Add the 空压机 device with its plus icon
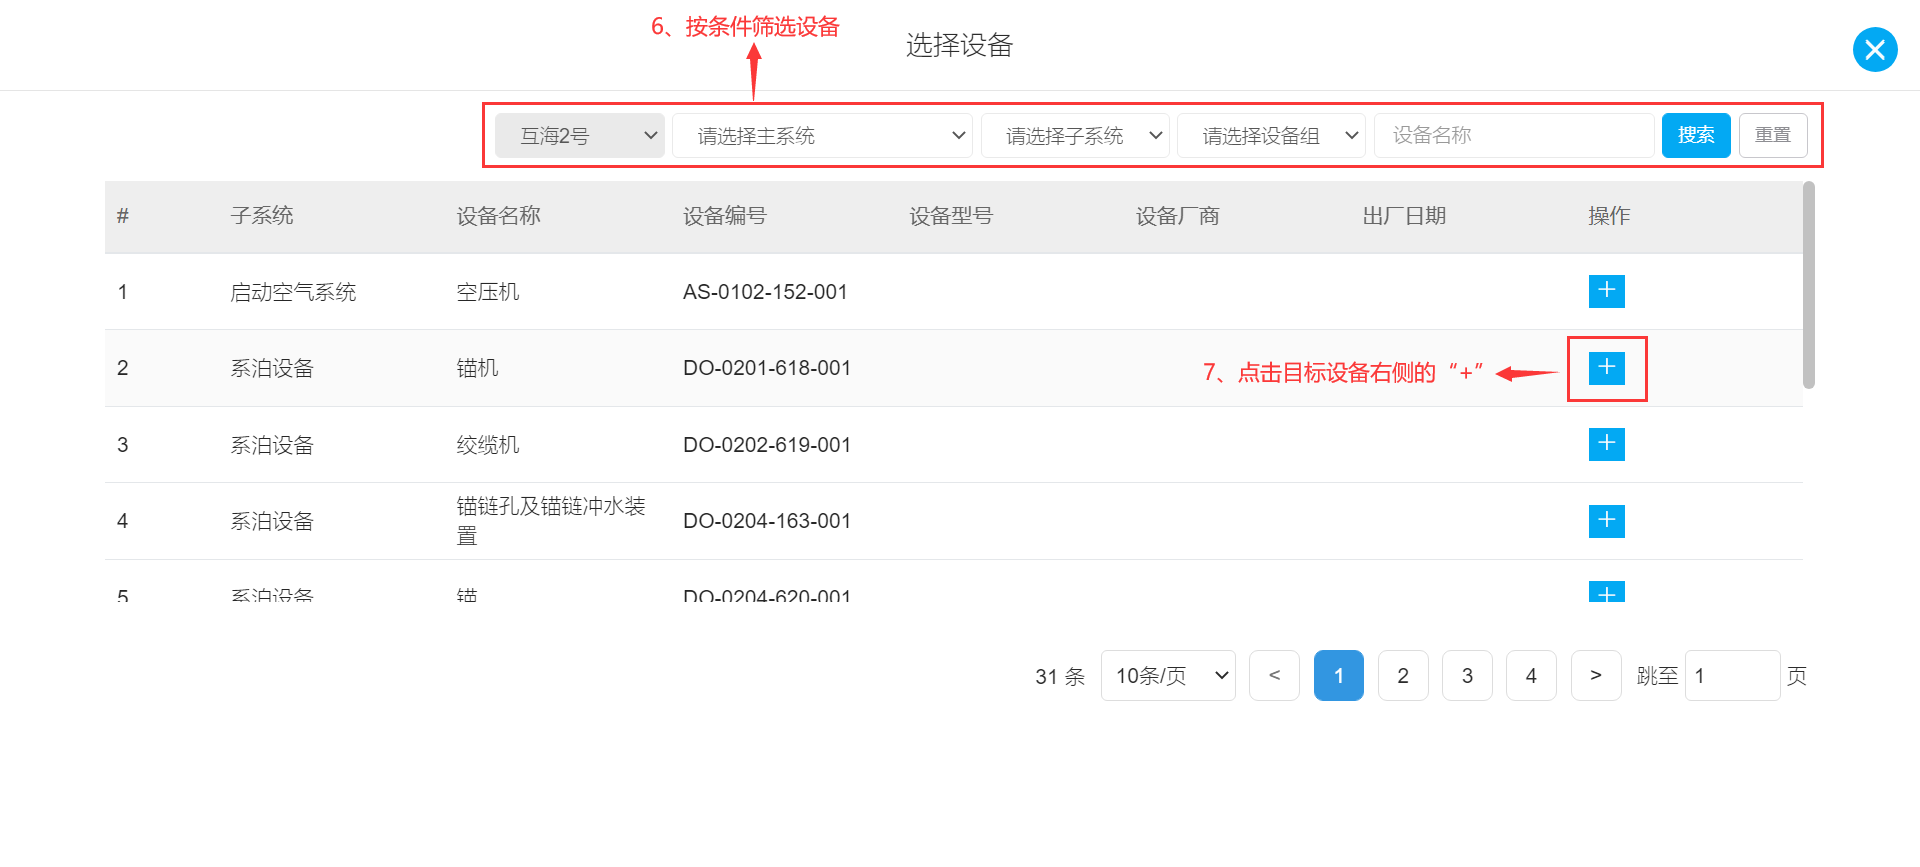 [x=1606, y=291]
